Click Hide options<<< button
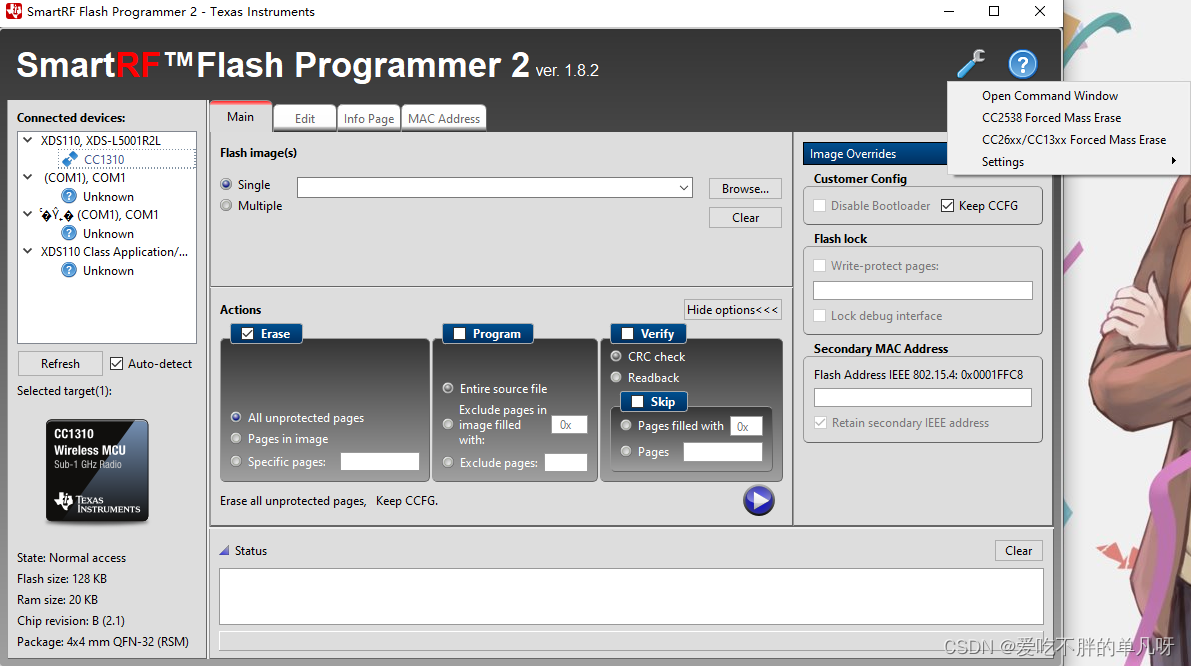This screenshot has height=666, width=1191. click(x=732, y=310)
